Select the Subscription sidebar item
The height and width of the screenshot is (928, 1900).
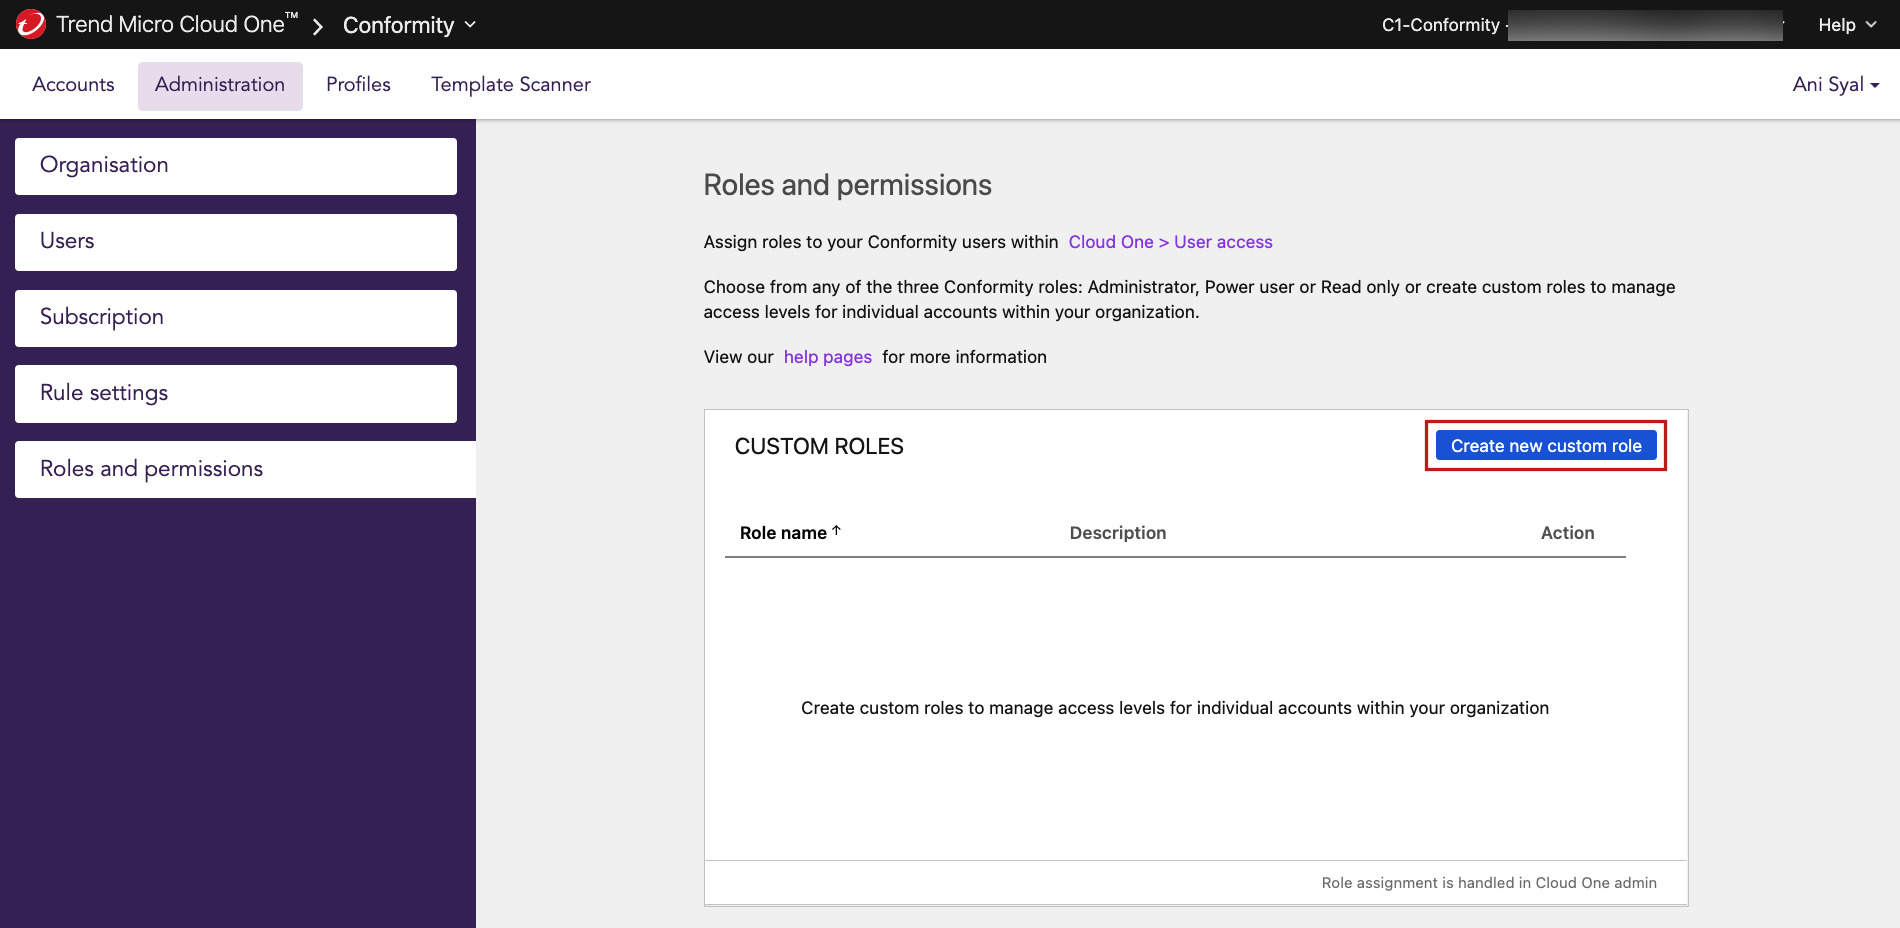pyautogui.click(x=236, y=318)
